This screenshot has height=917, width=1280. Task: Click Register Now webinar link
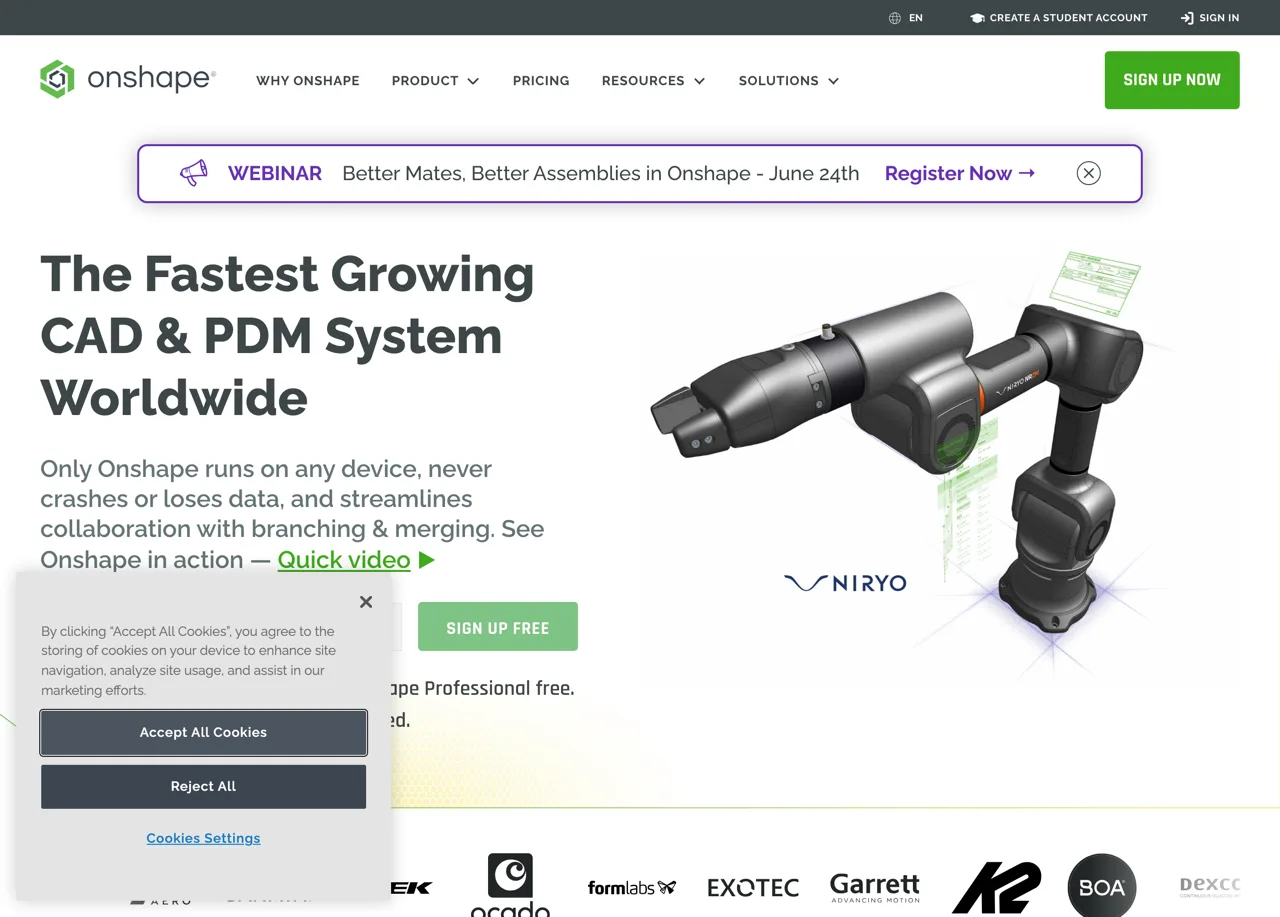click(960, 173)
